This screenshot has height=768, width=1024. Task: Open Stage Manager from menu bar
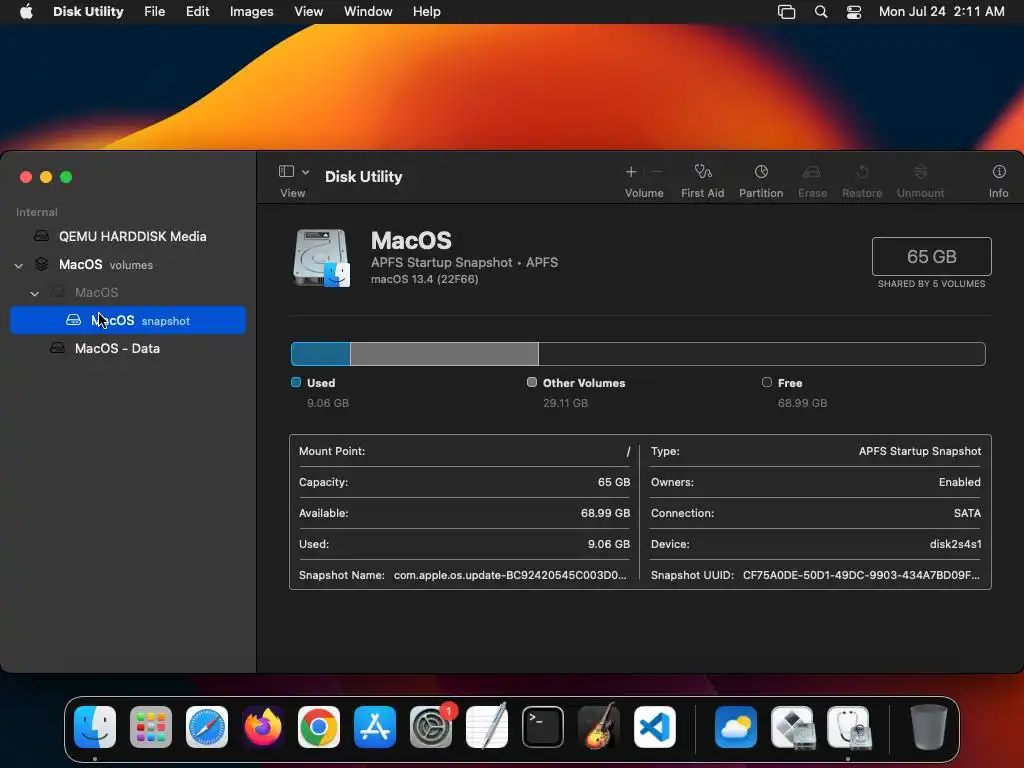[x=786, y=12]
